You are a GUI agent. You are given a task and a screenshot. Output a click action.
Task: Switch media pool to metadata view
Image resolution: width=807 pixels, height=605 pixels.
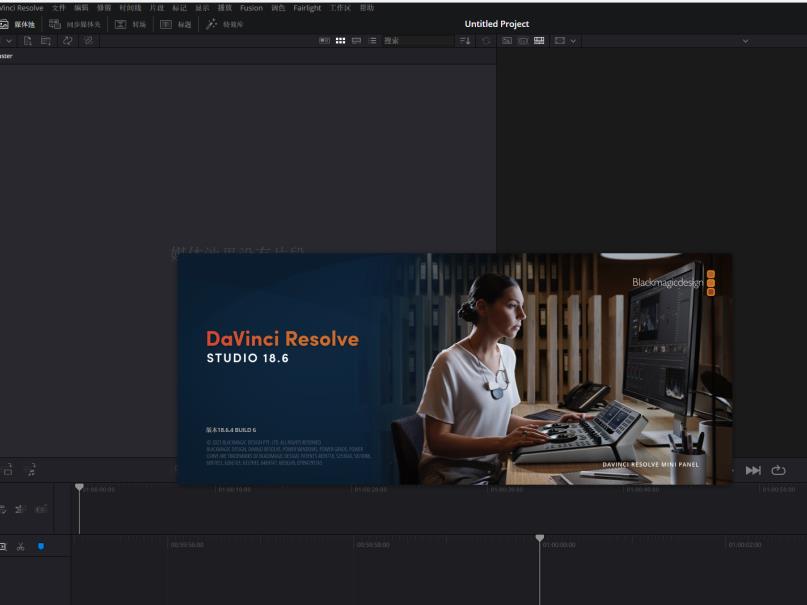coord(324,41)
